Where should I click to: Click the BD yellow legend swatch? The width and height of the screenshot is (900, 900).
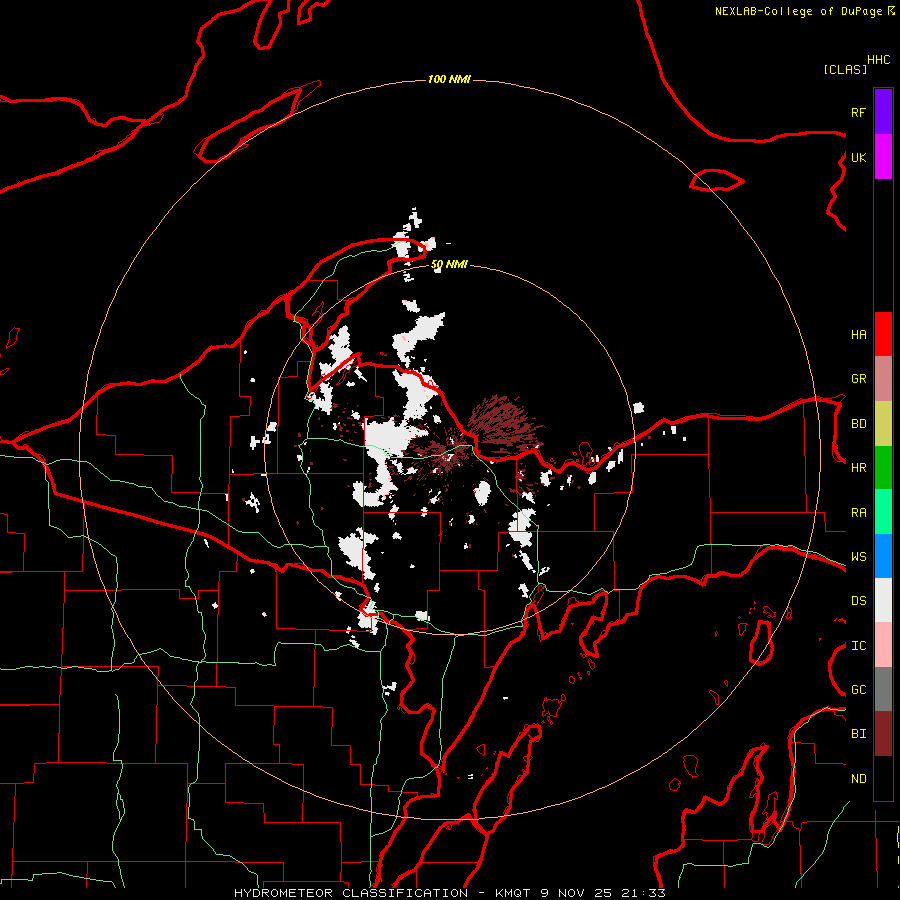[x=883, y=423]
